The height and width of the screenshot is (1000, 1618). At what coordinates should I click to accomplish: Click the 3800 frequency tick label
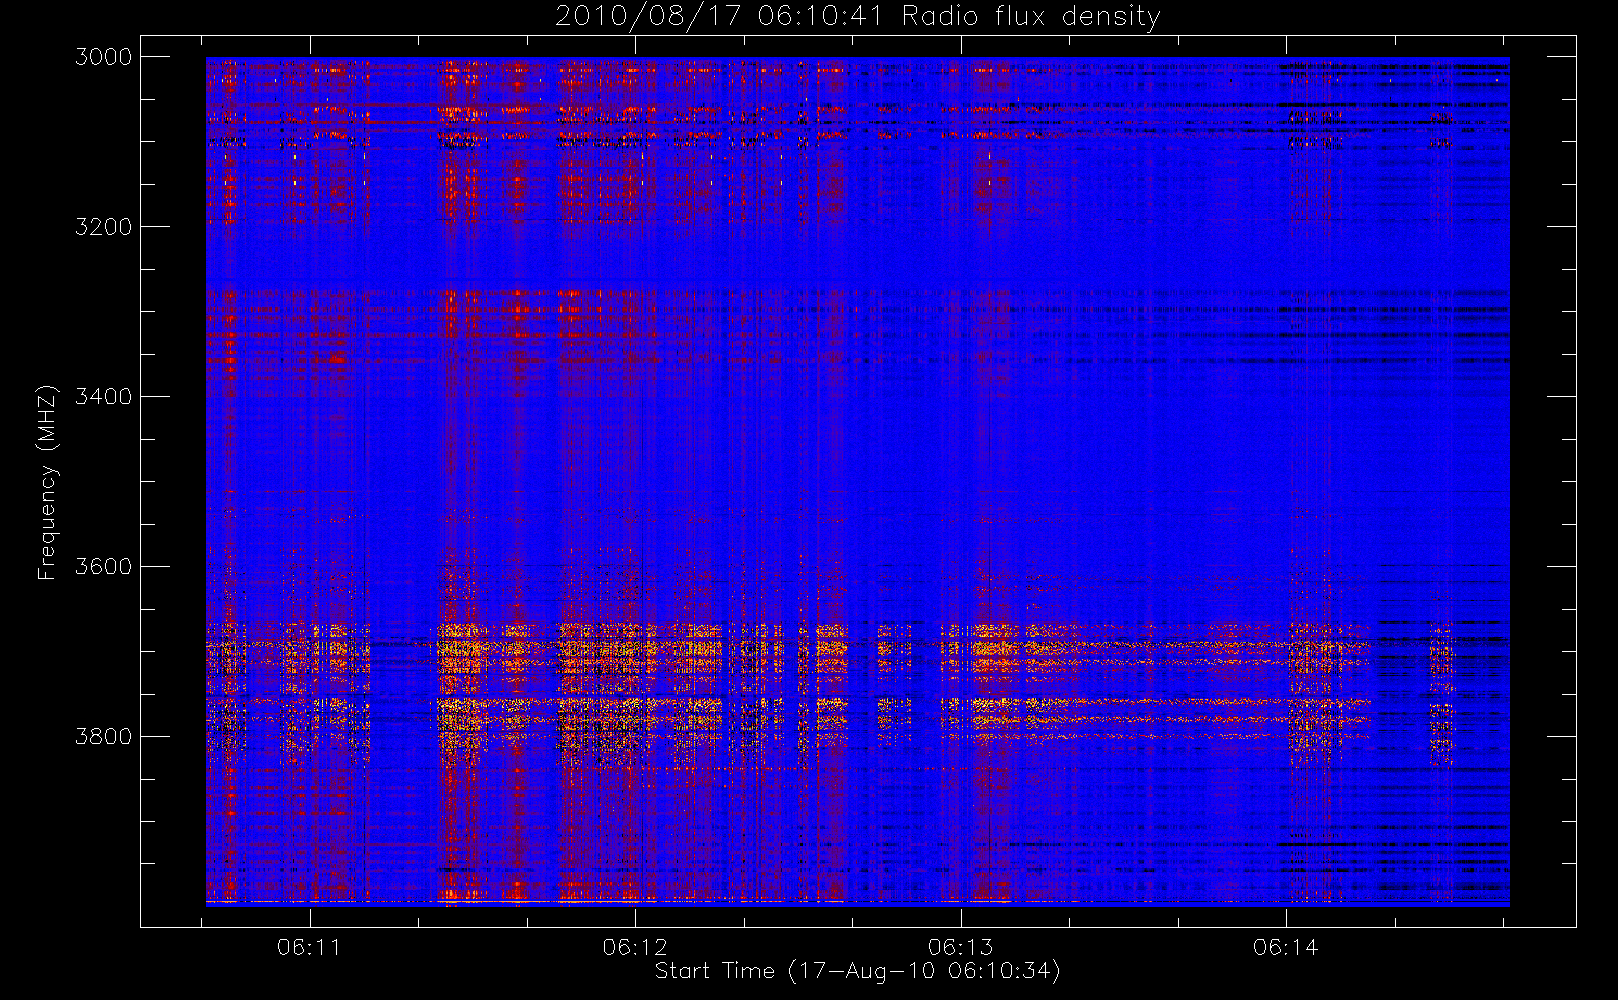tap(104, 737)
